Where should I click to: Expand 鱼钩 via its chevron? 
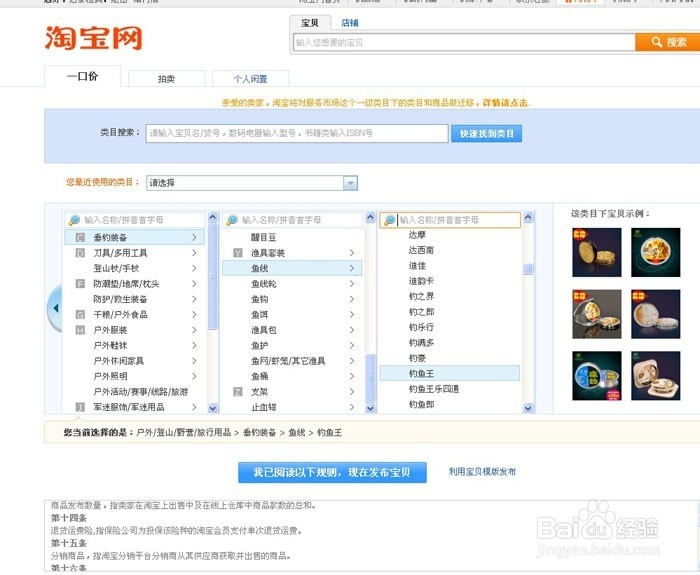point(352,299)
